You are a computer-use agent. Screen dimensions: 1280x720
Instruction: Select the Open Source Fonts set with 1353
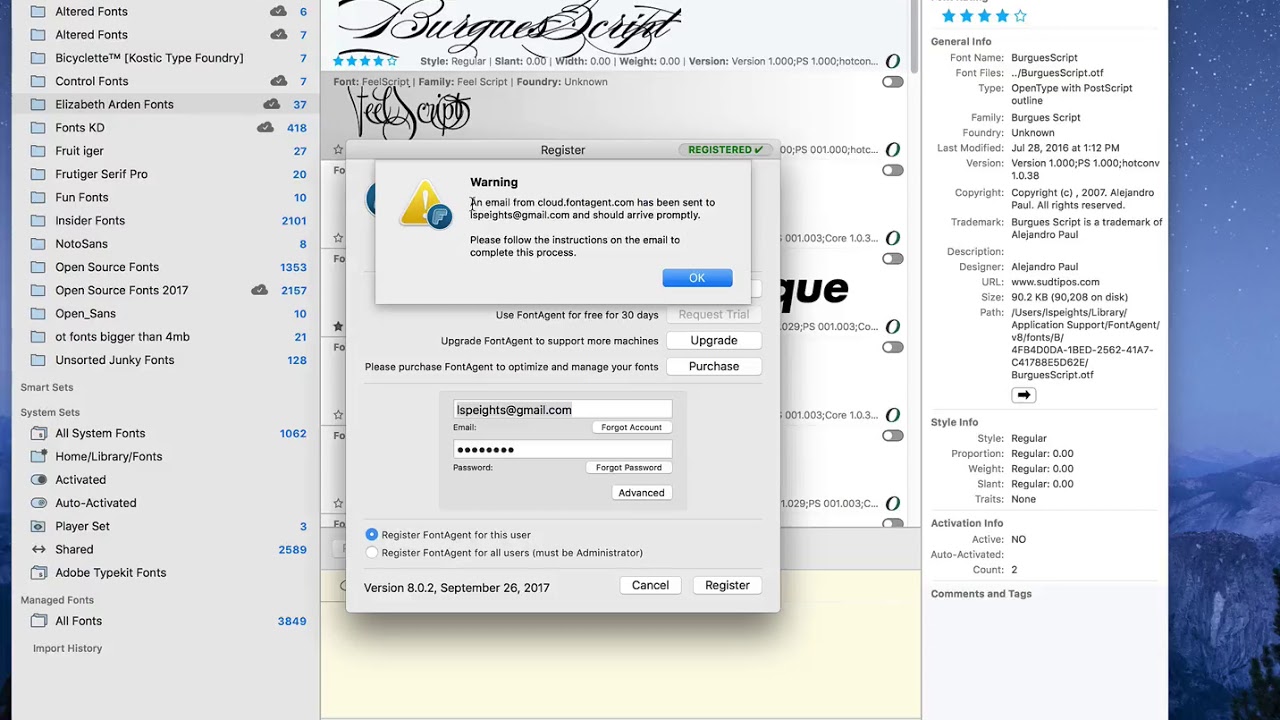(x=107, y=267)
